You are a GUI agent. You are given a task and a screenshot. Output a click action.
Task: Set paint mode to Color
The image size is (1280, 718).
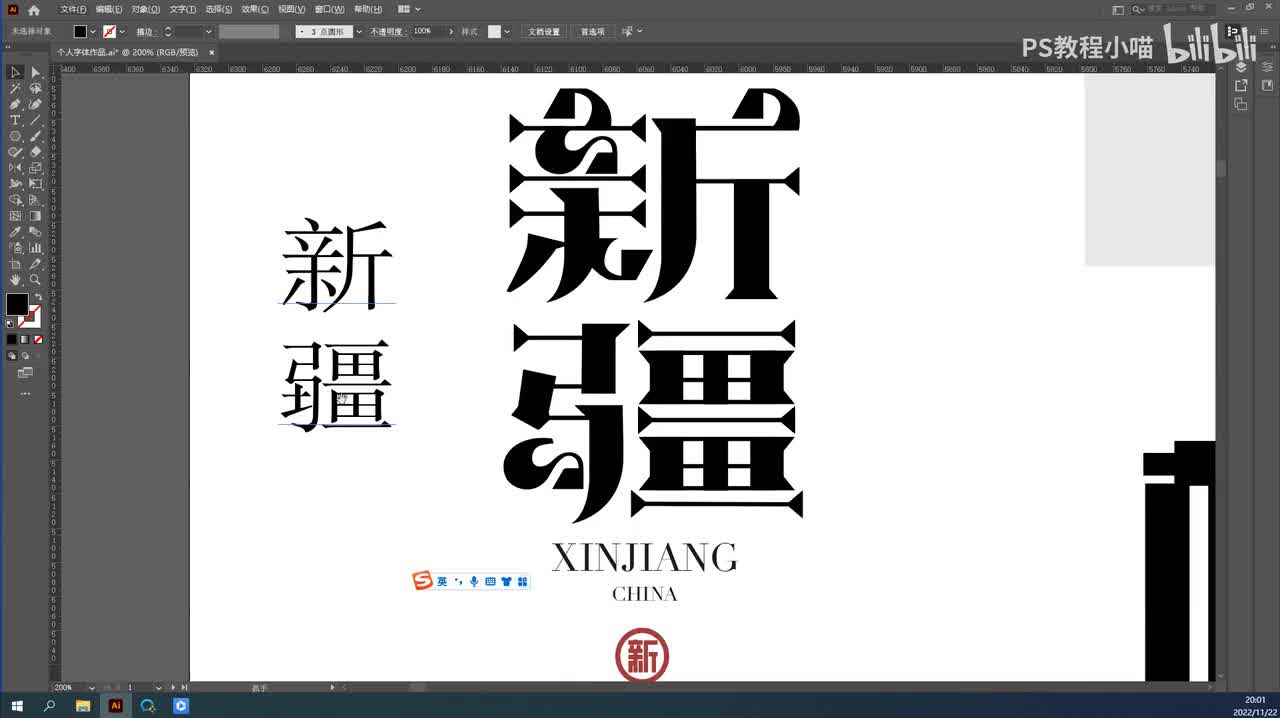click(12, 339)
